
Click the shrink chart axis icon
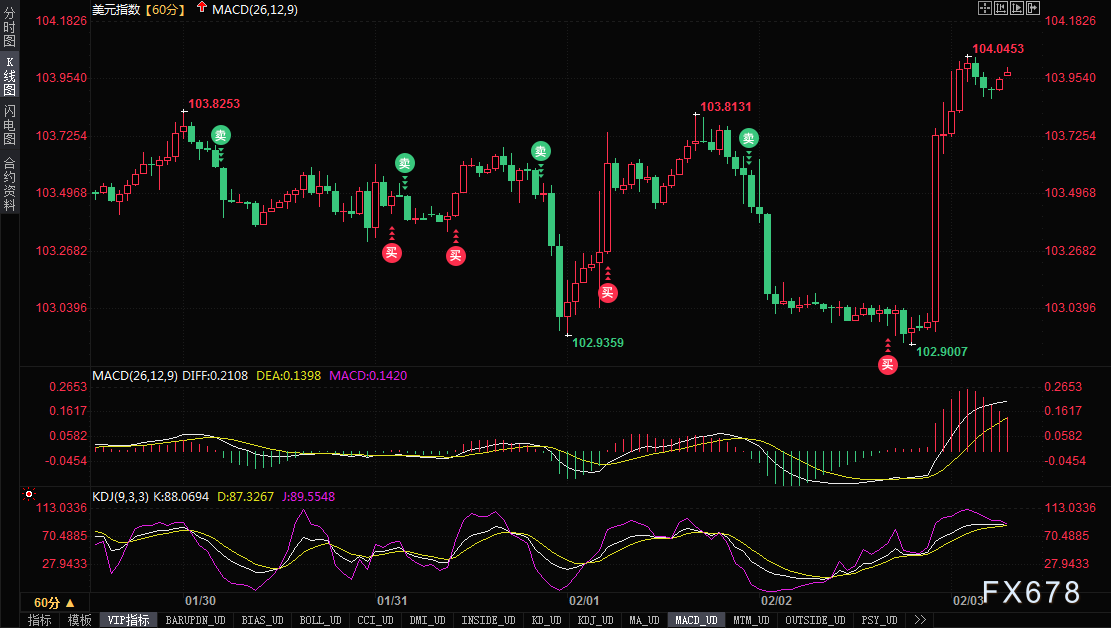pyautogui.click(x=1001, y=8)
